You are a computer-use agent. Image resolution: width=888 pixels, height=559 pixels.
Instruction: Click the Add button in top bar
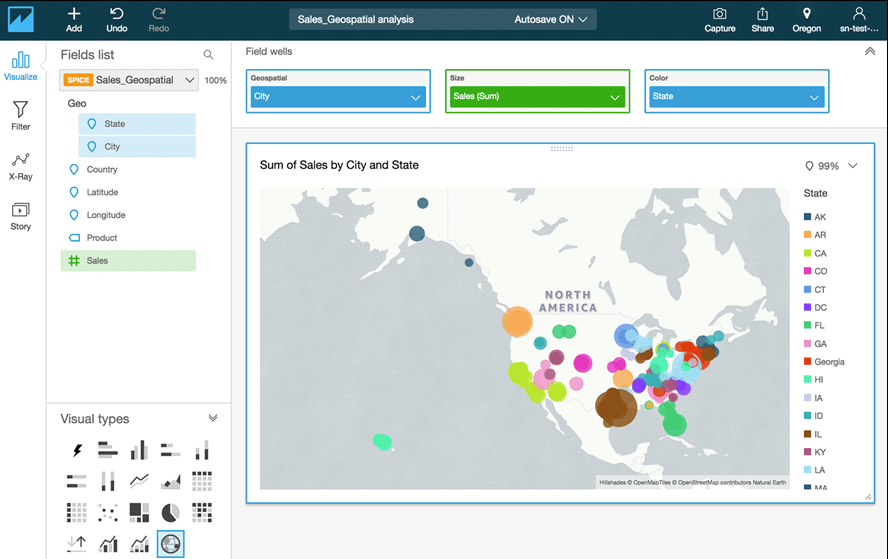(74, 20)
